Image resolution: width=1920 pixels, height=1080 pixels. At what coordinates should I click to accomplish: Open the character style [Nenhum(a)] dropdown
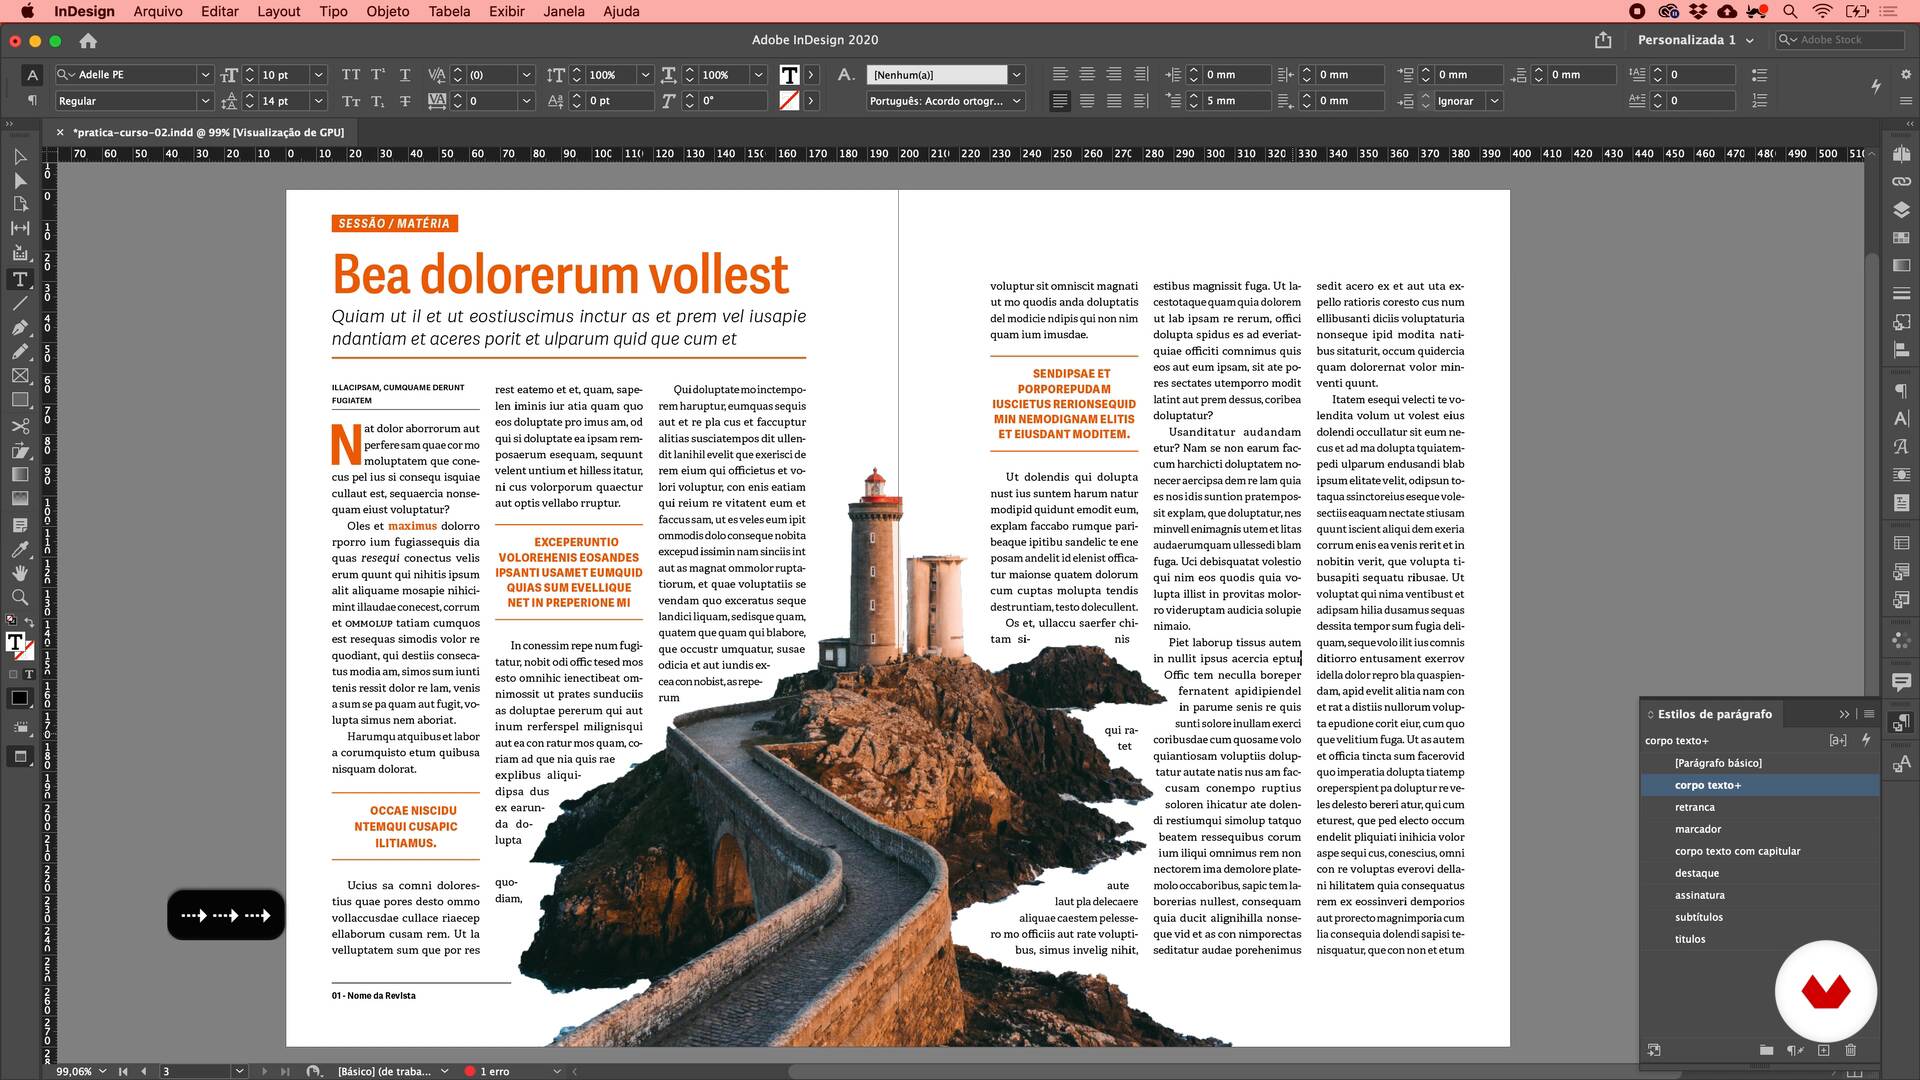coord(1016,75)
